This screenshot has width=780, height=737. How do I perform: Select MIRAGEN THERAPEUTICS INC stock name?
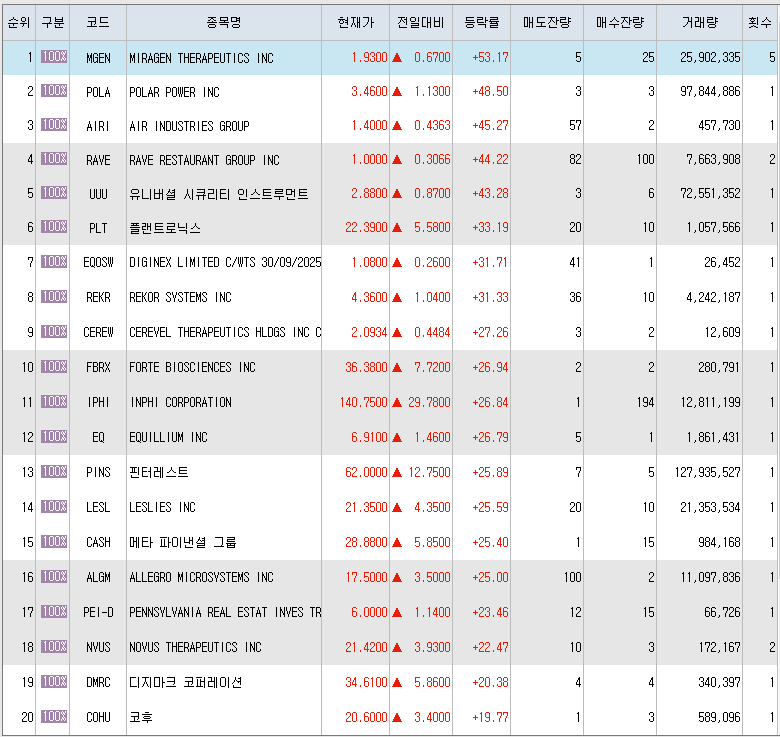[x=201, y=58]
